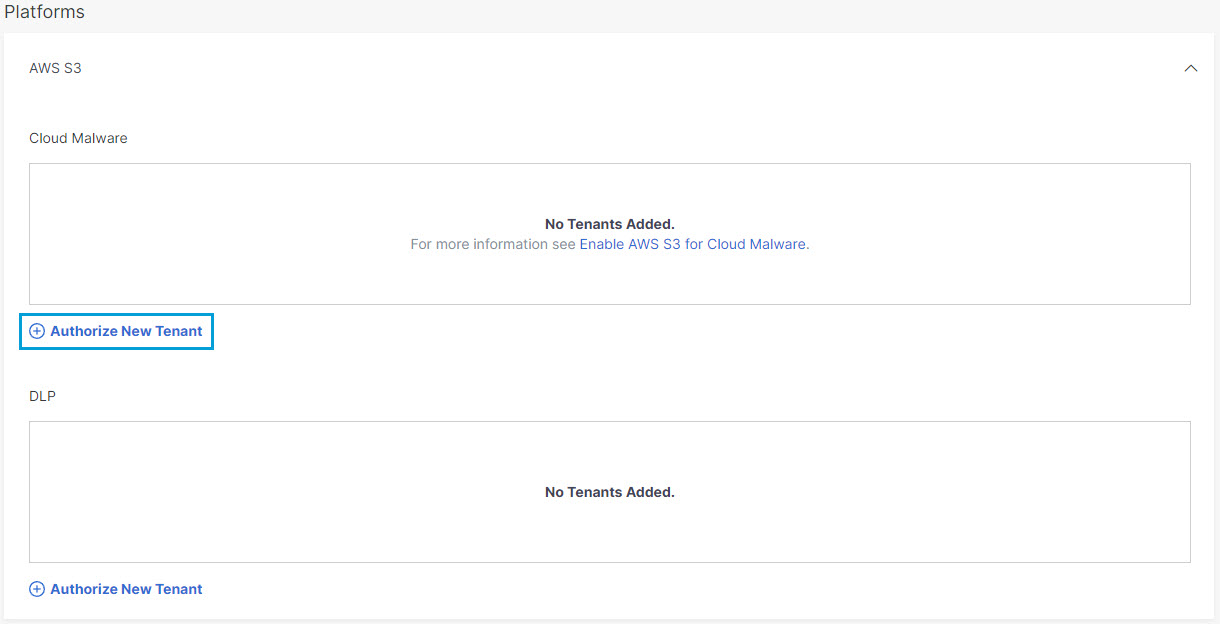Screen dimensions: 1220x624
Task: Click plus icon beside Cloud Malware Authorize New Tenant
Action: pyautogui.click(x=37, y=331)
